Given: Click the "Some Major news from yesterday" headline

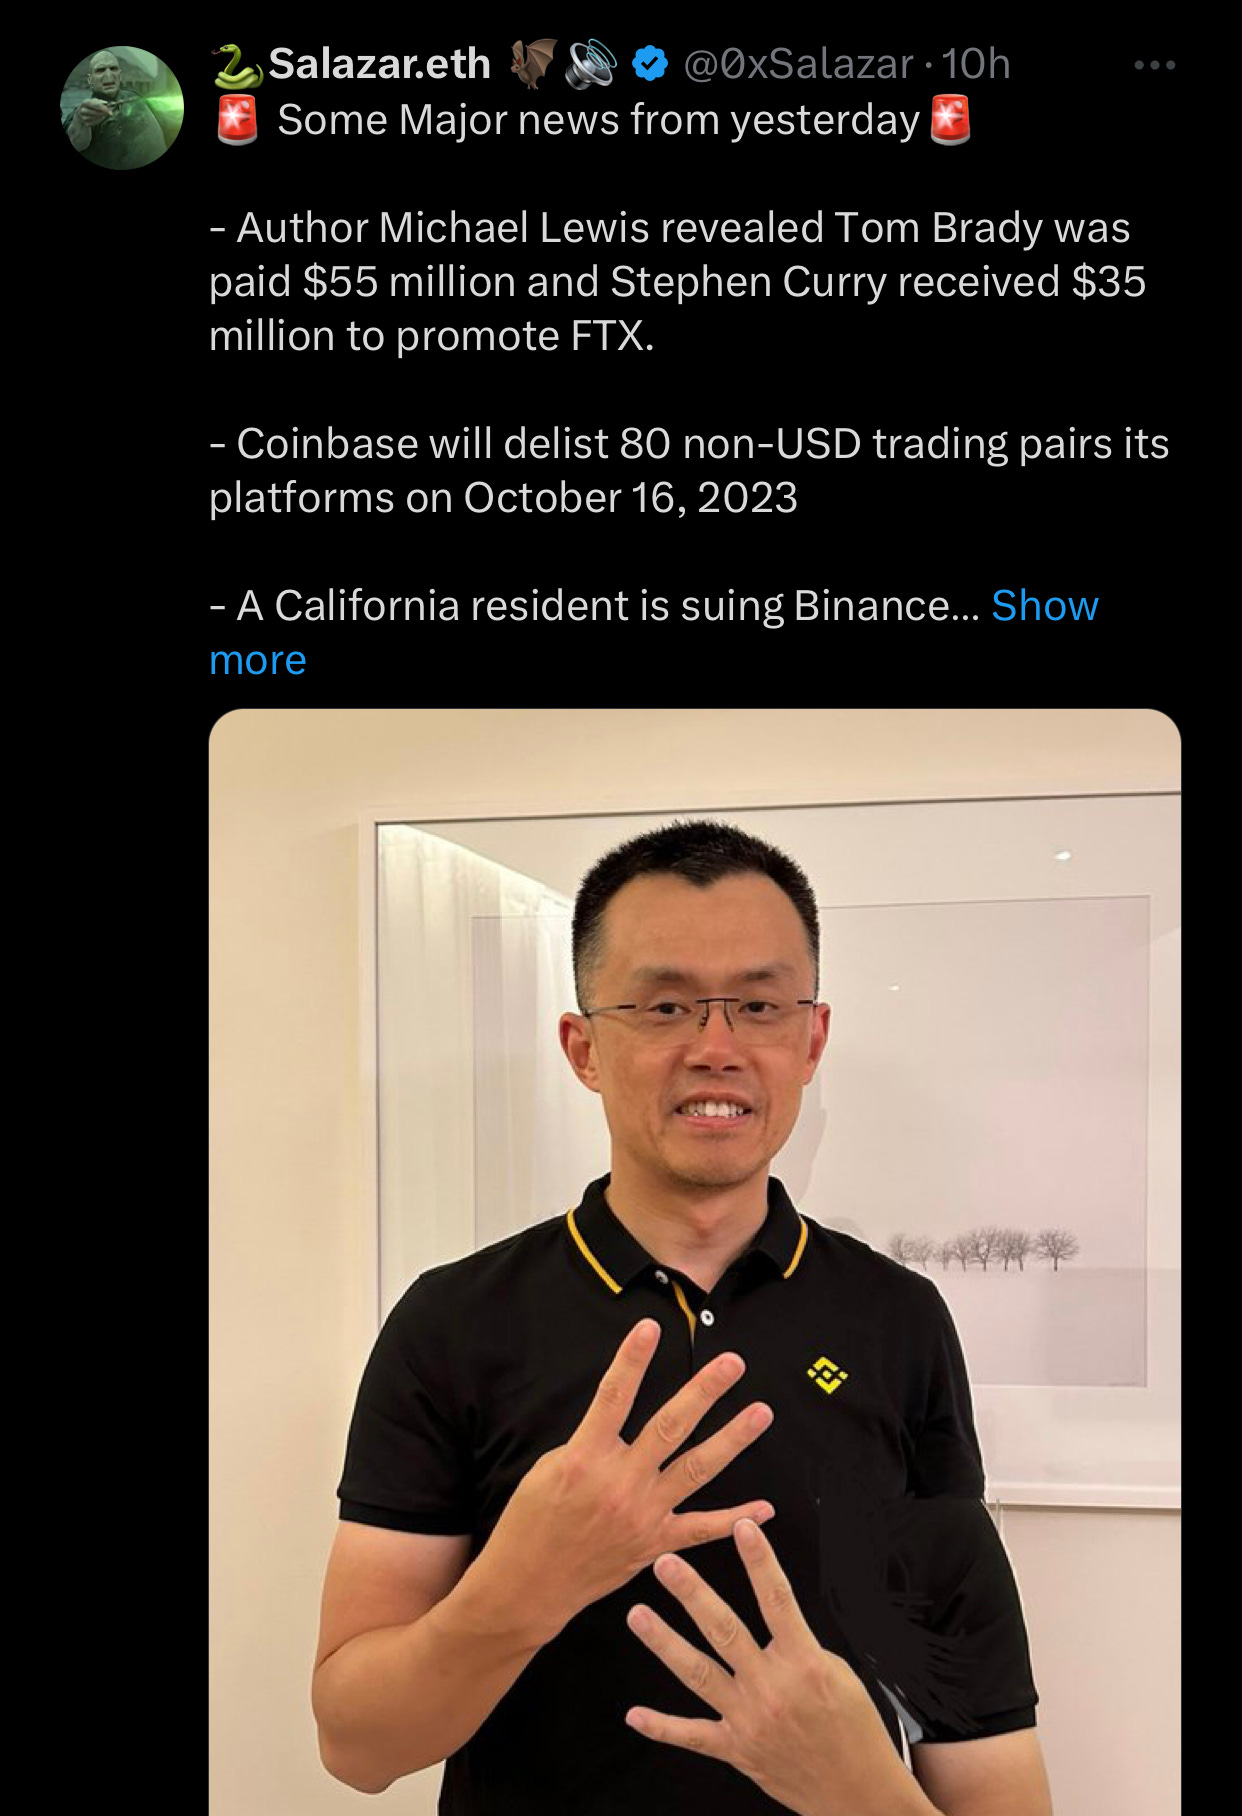Looking at the screenshot, I should (598, 120).
